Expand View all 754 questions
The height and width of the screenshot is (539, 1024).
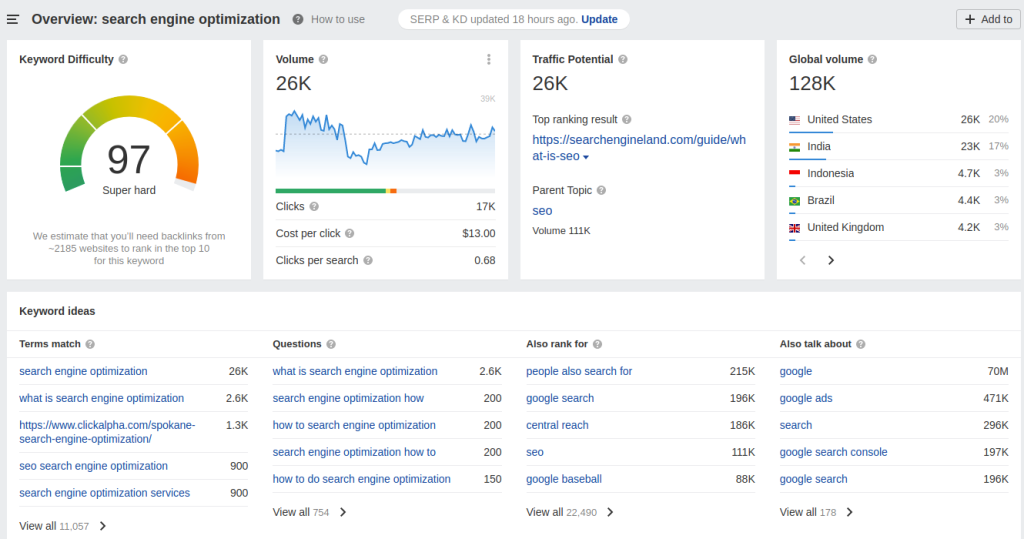point(310,512)
